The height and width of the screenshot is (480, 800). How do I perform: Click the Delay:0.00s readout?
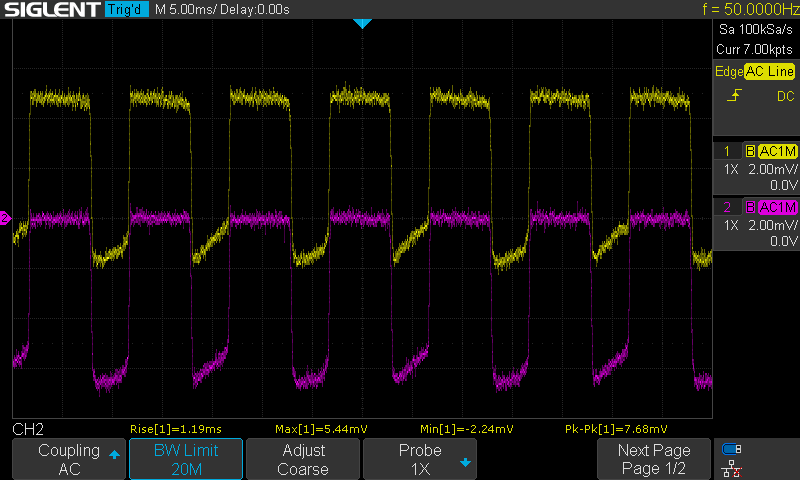(x=255, y=10)
